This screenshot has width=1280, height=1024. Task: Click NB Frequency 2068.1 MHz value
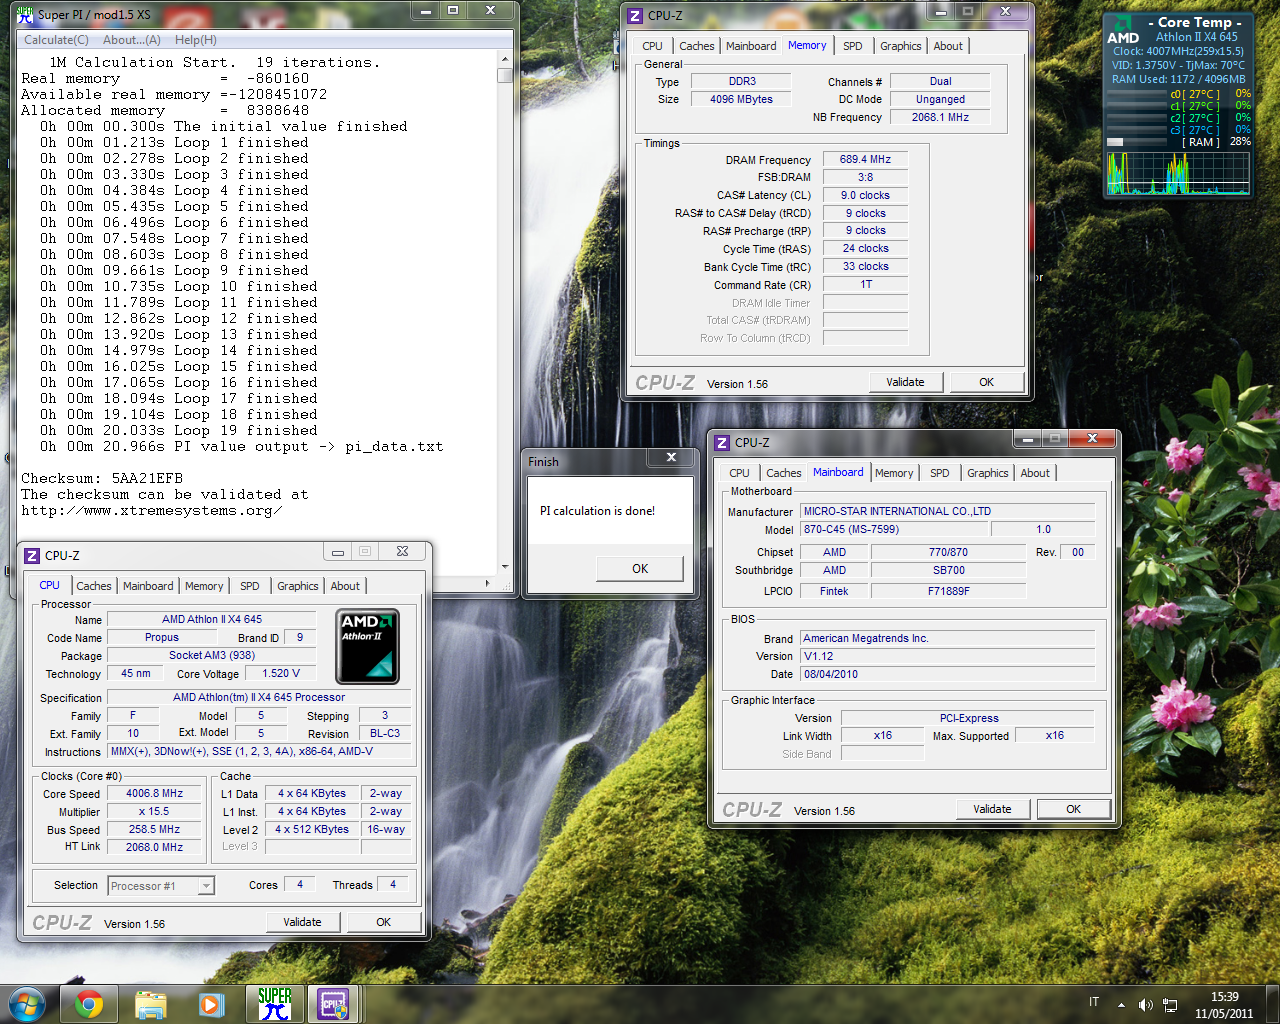pos(940,117)
